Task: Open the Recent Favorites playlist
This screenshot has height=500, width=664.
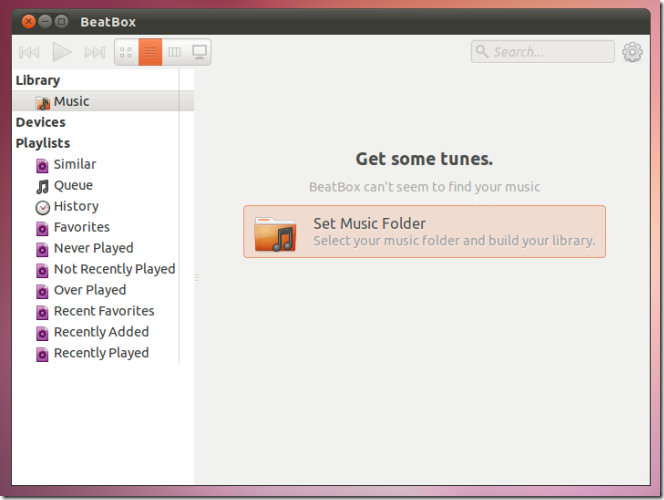Action: pyautogui.click(x=104, y=311)
